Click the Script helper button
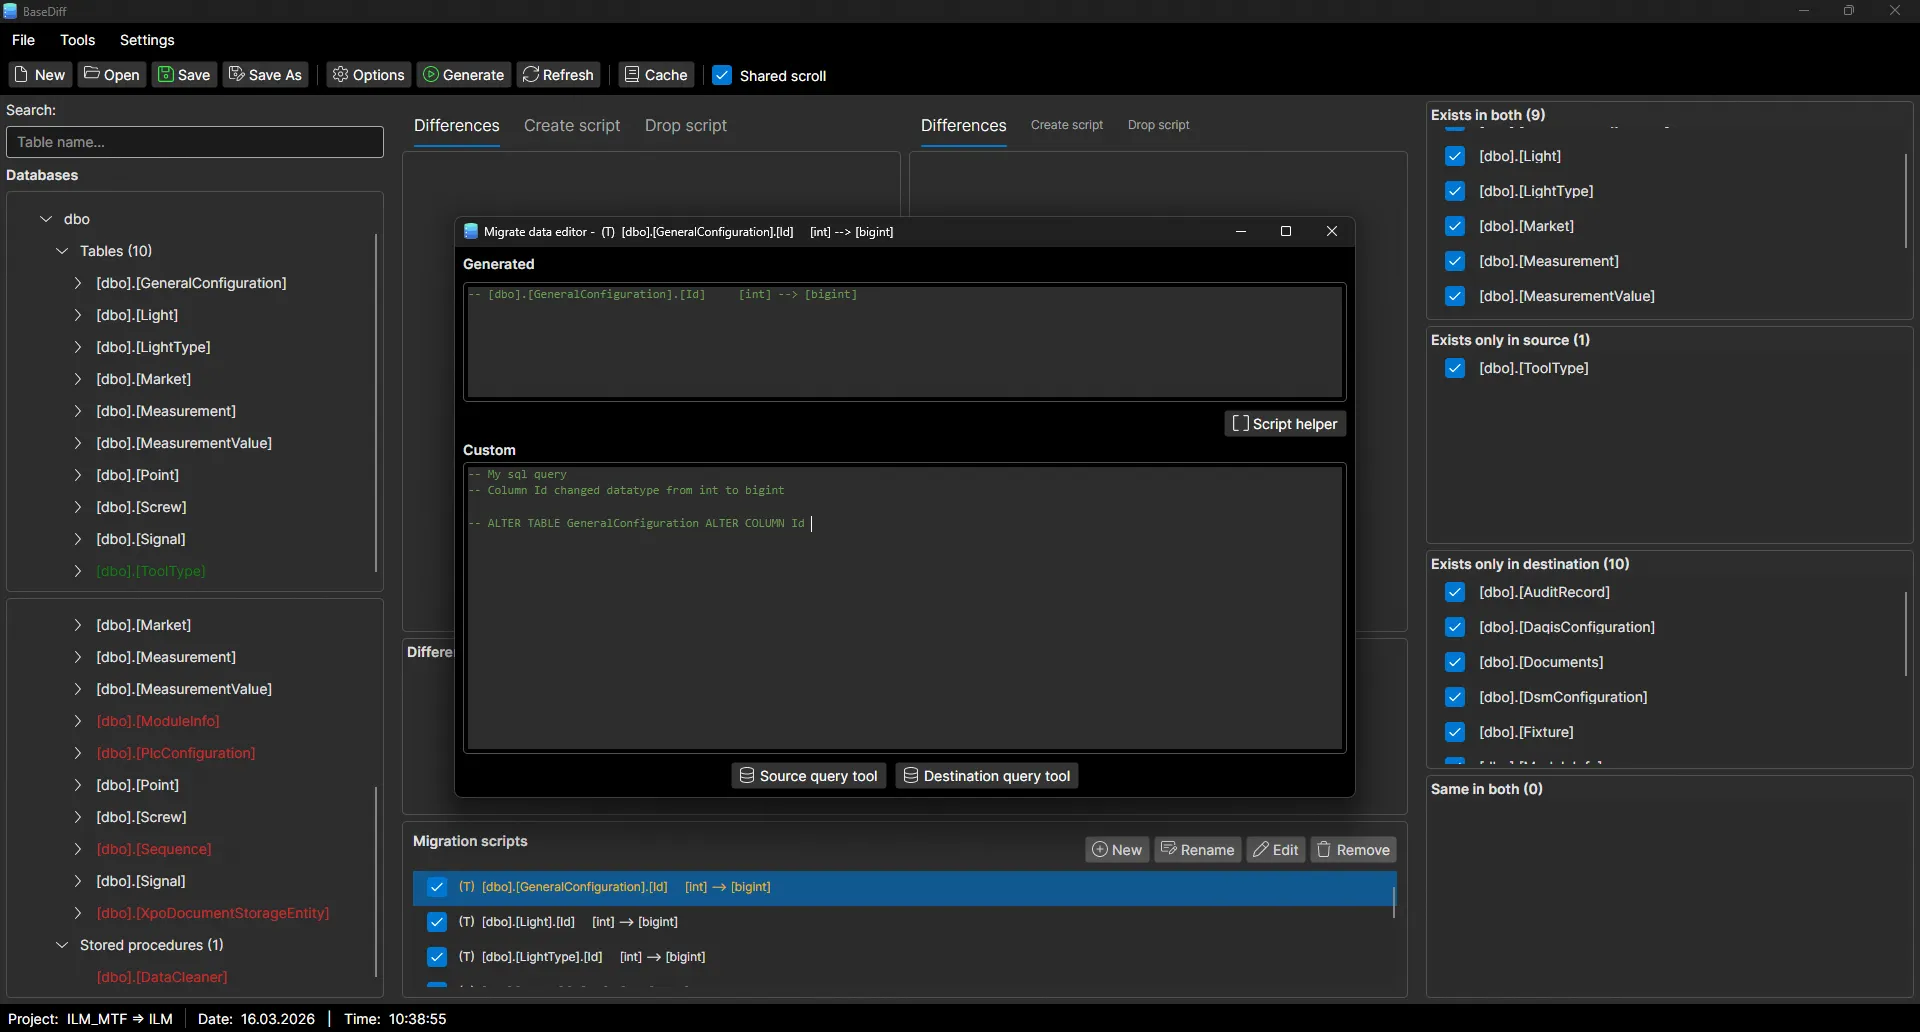 click(1285, 423)
